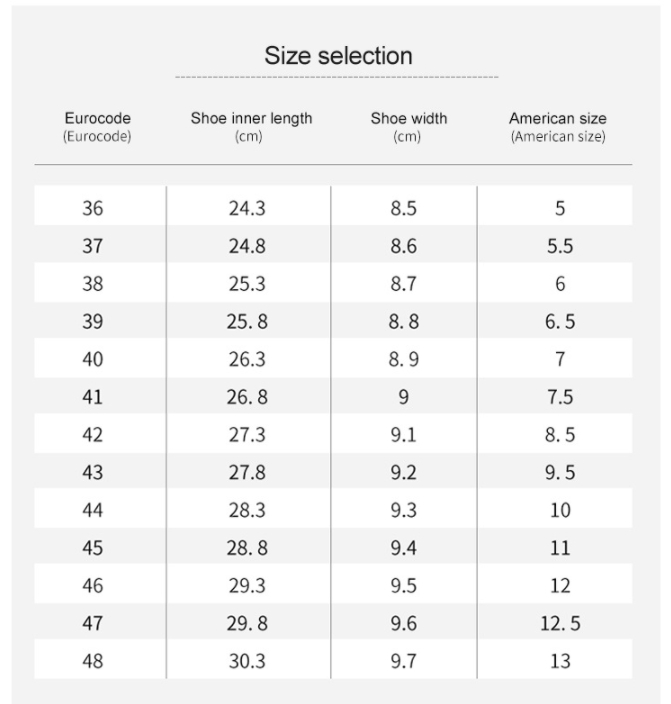
Task: Pick Eurocode size 42 in the table
Action: (x=93, y=435)
